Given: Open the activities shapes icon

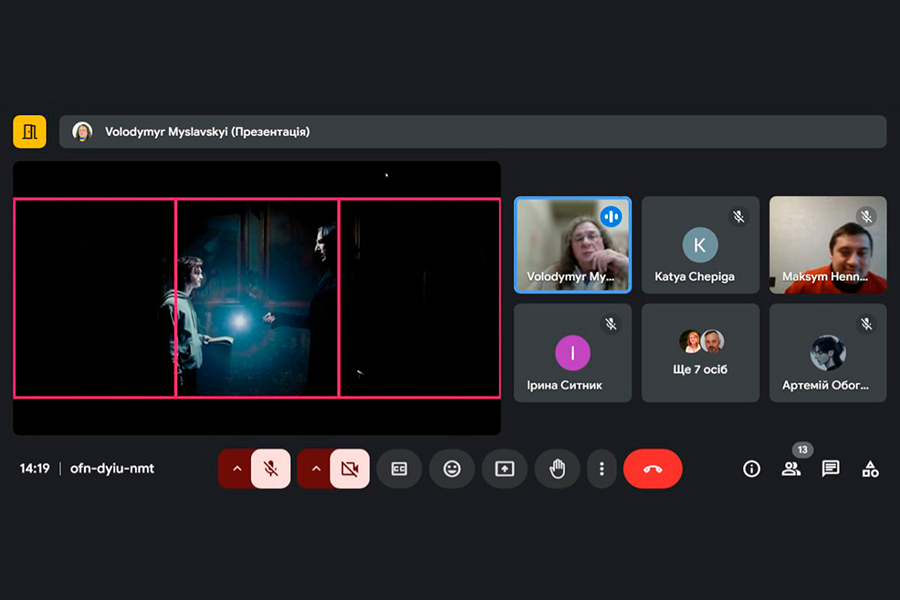Looking at the screenshot, I should (870, 468).
